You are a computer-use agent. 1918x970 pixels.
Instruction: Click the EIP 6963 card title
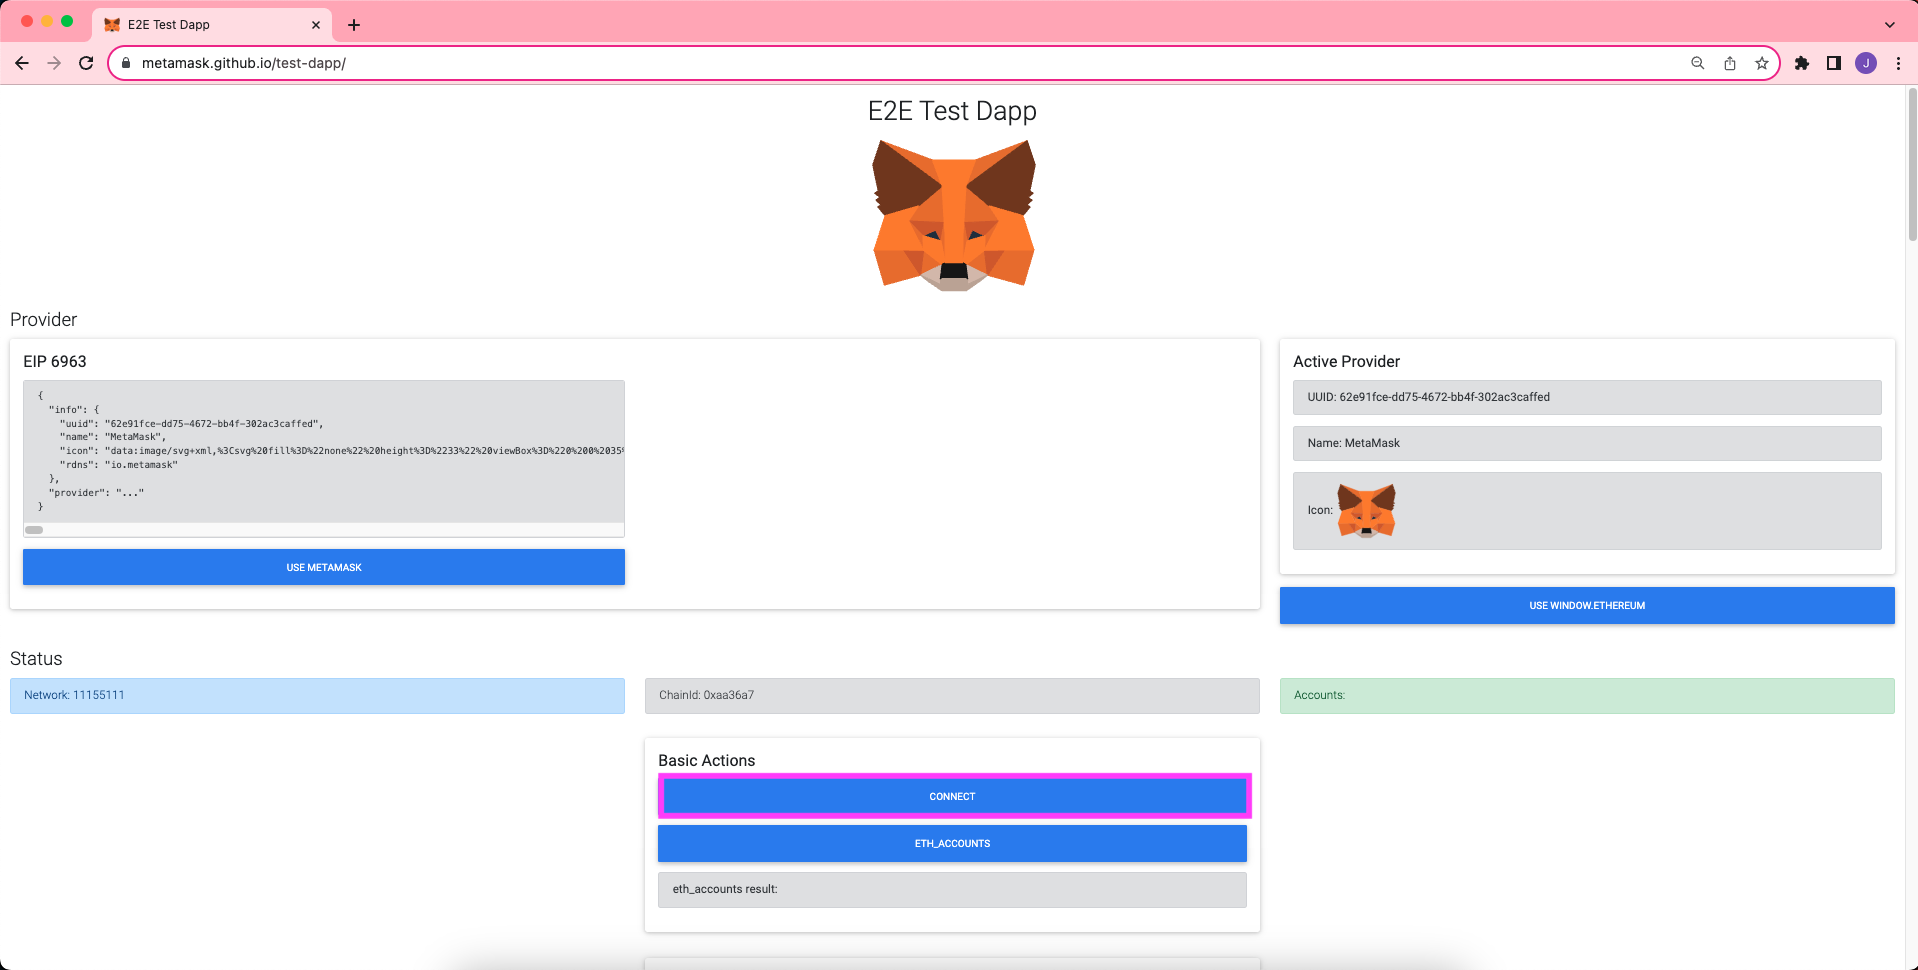pos(55,362)
